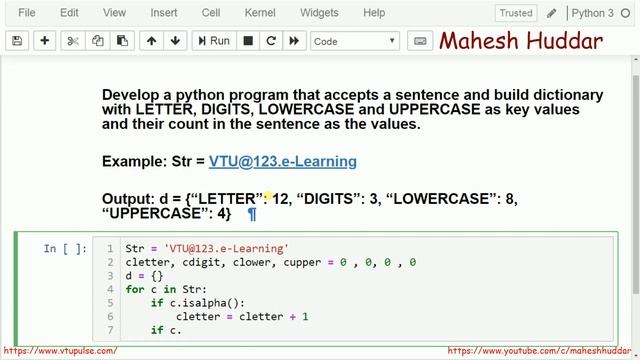Run the current cell
The width and height of the screenshot is (640, 360).
click(214, 41)
